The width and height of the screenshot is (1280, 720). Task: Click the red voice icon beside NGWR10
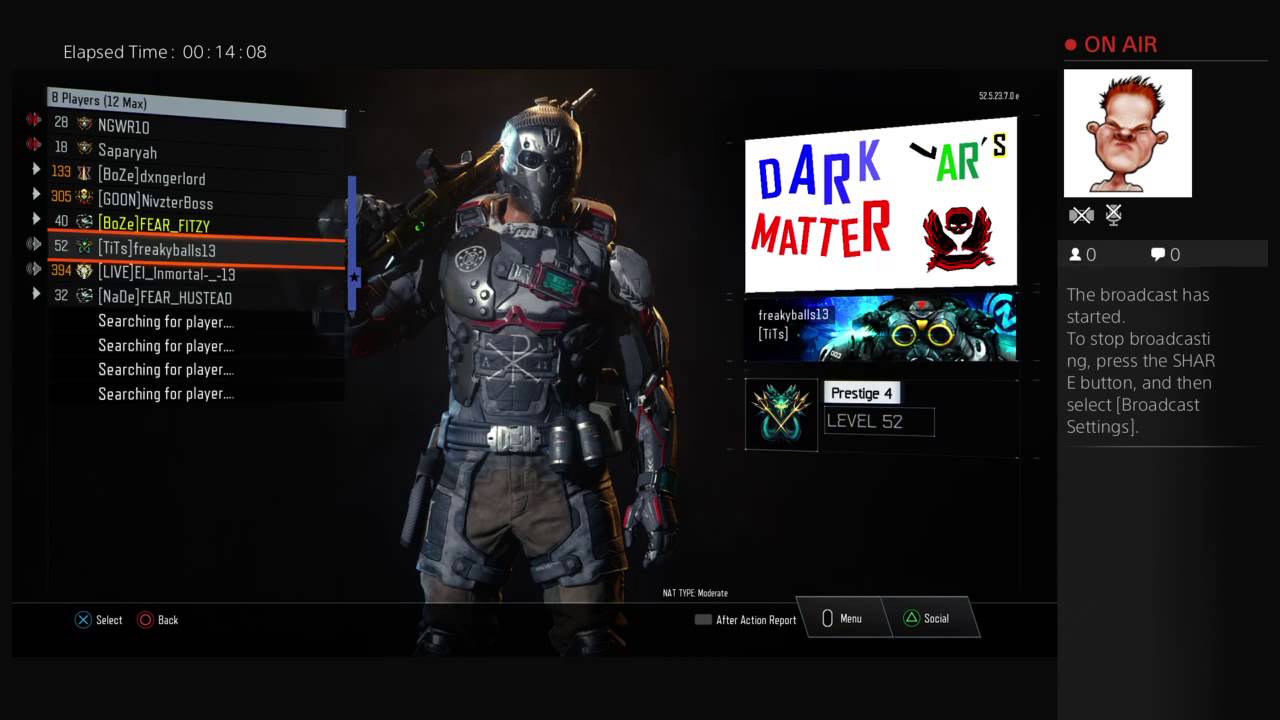pyautogui.click(x=34, y=120)
